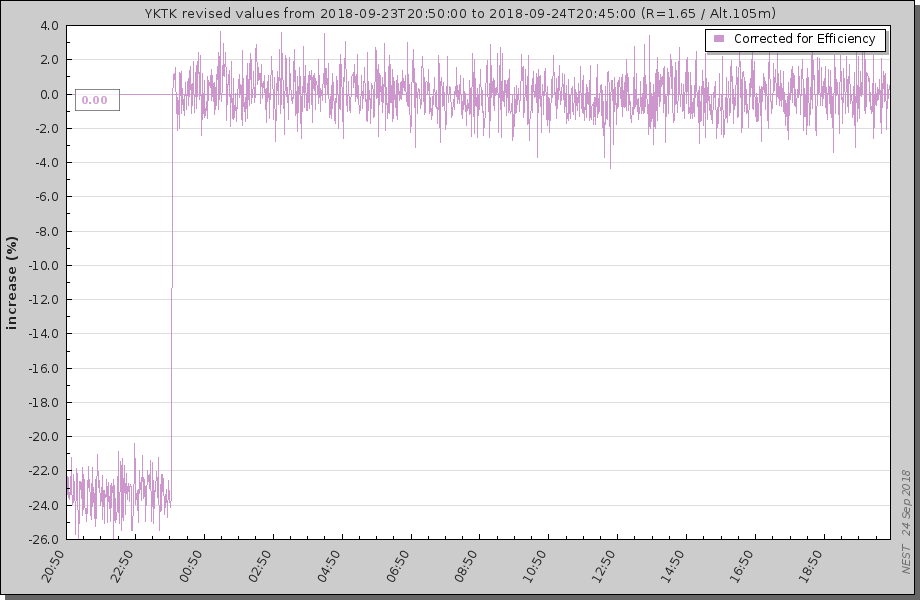Image resolution: width=920 pixels, height=600 pixels.
Task: Click the -4.0 y-axis tick label
Action: tap(47, 162)
